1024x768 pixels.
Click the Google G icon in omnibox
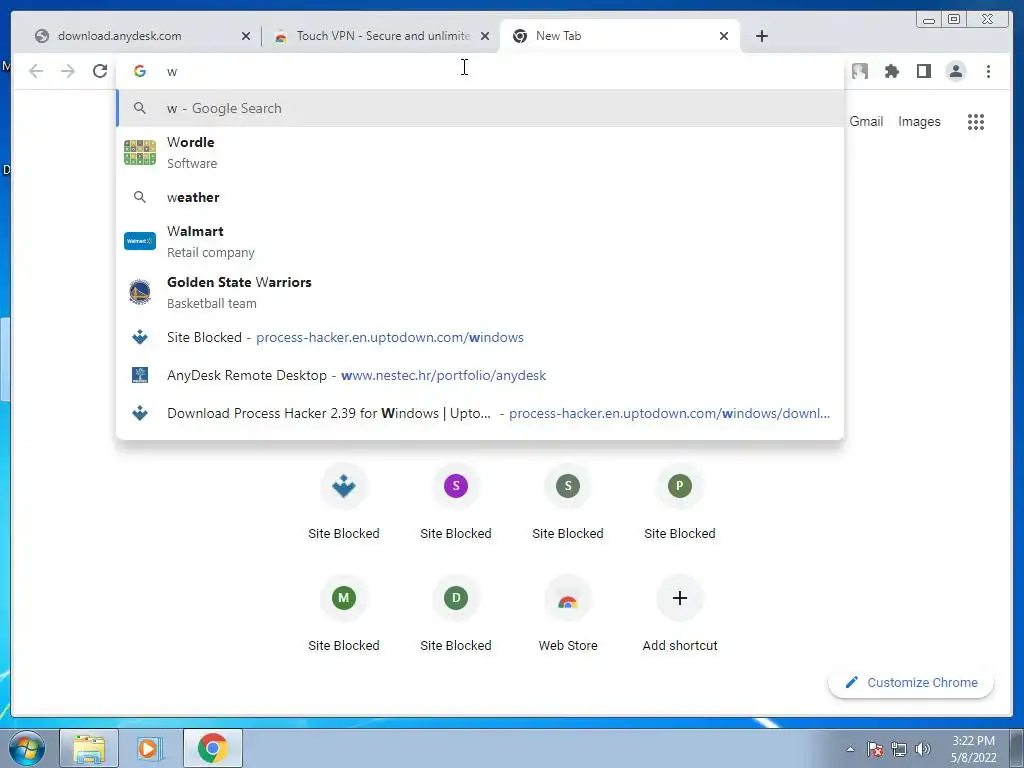(x=140, y=71)
